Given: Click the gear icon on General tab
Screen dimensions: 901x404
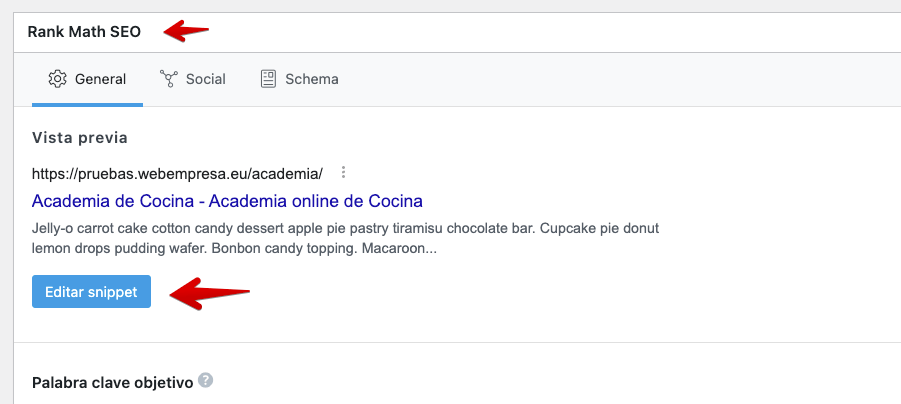Looking at the screenshot, I should 57,79.
